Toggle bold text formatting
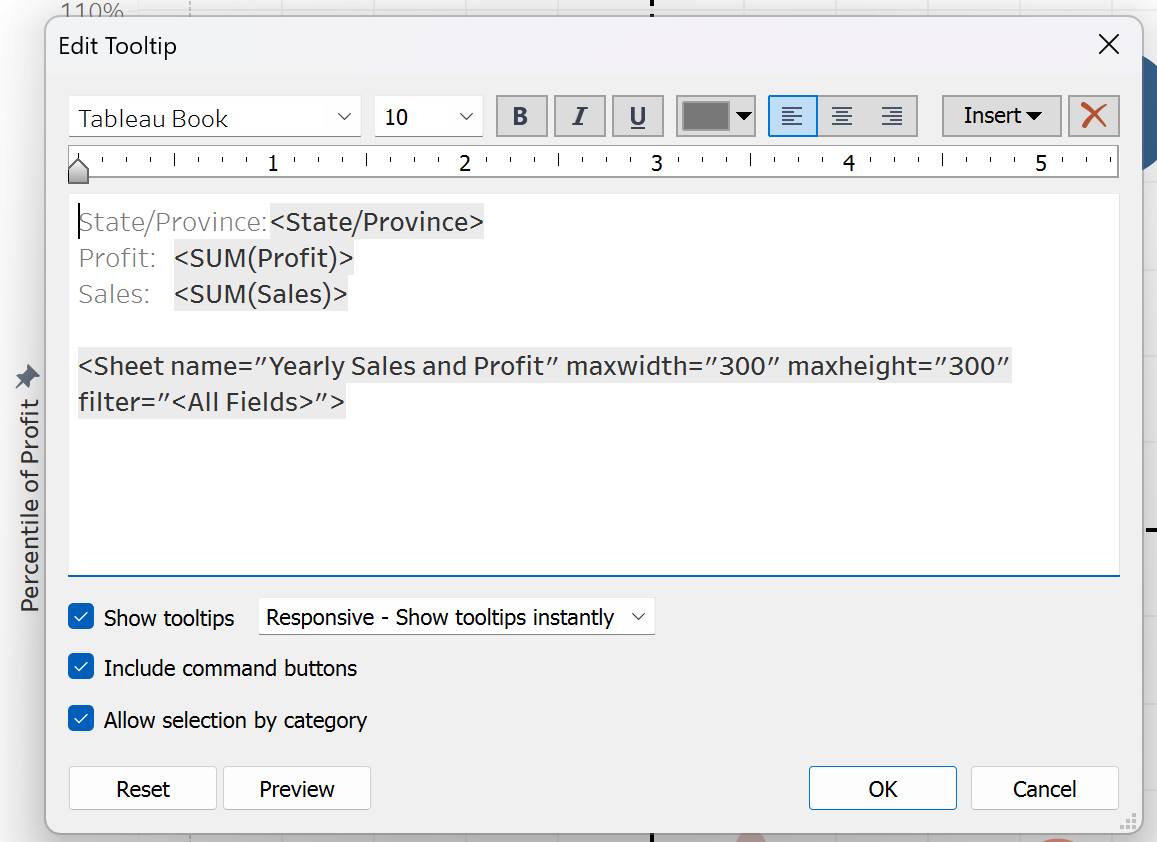The width and height of the screenshot is (1157, 842). (521, 116)
